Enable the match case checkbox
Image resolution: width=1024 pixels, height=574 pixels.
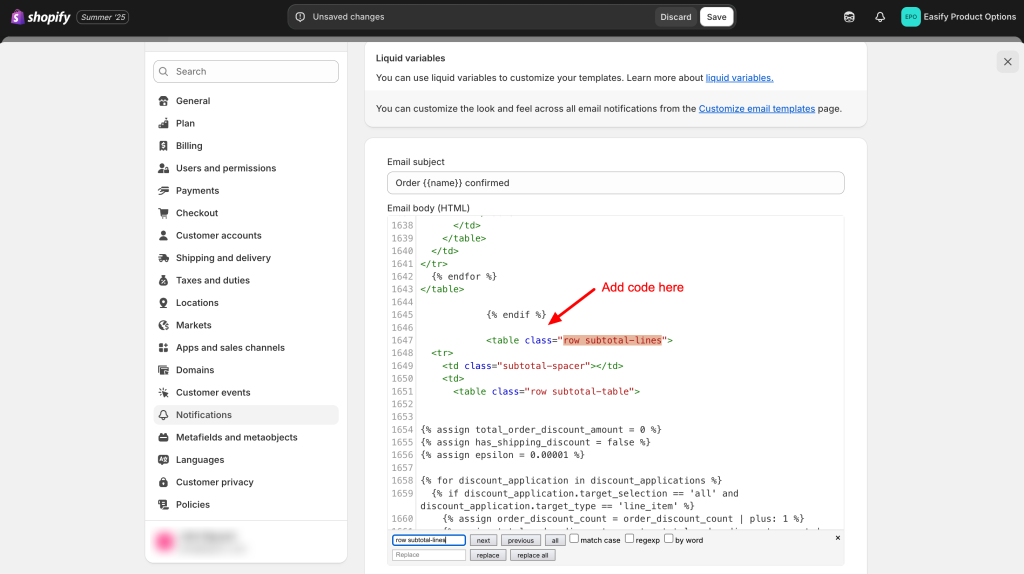(574, 539)
